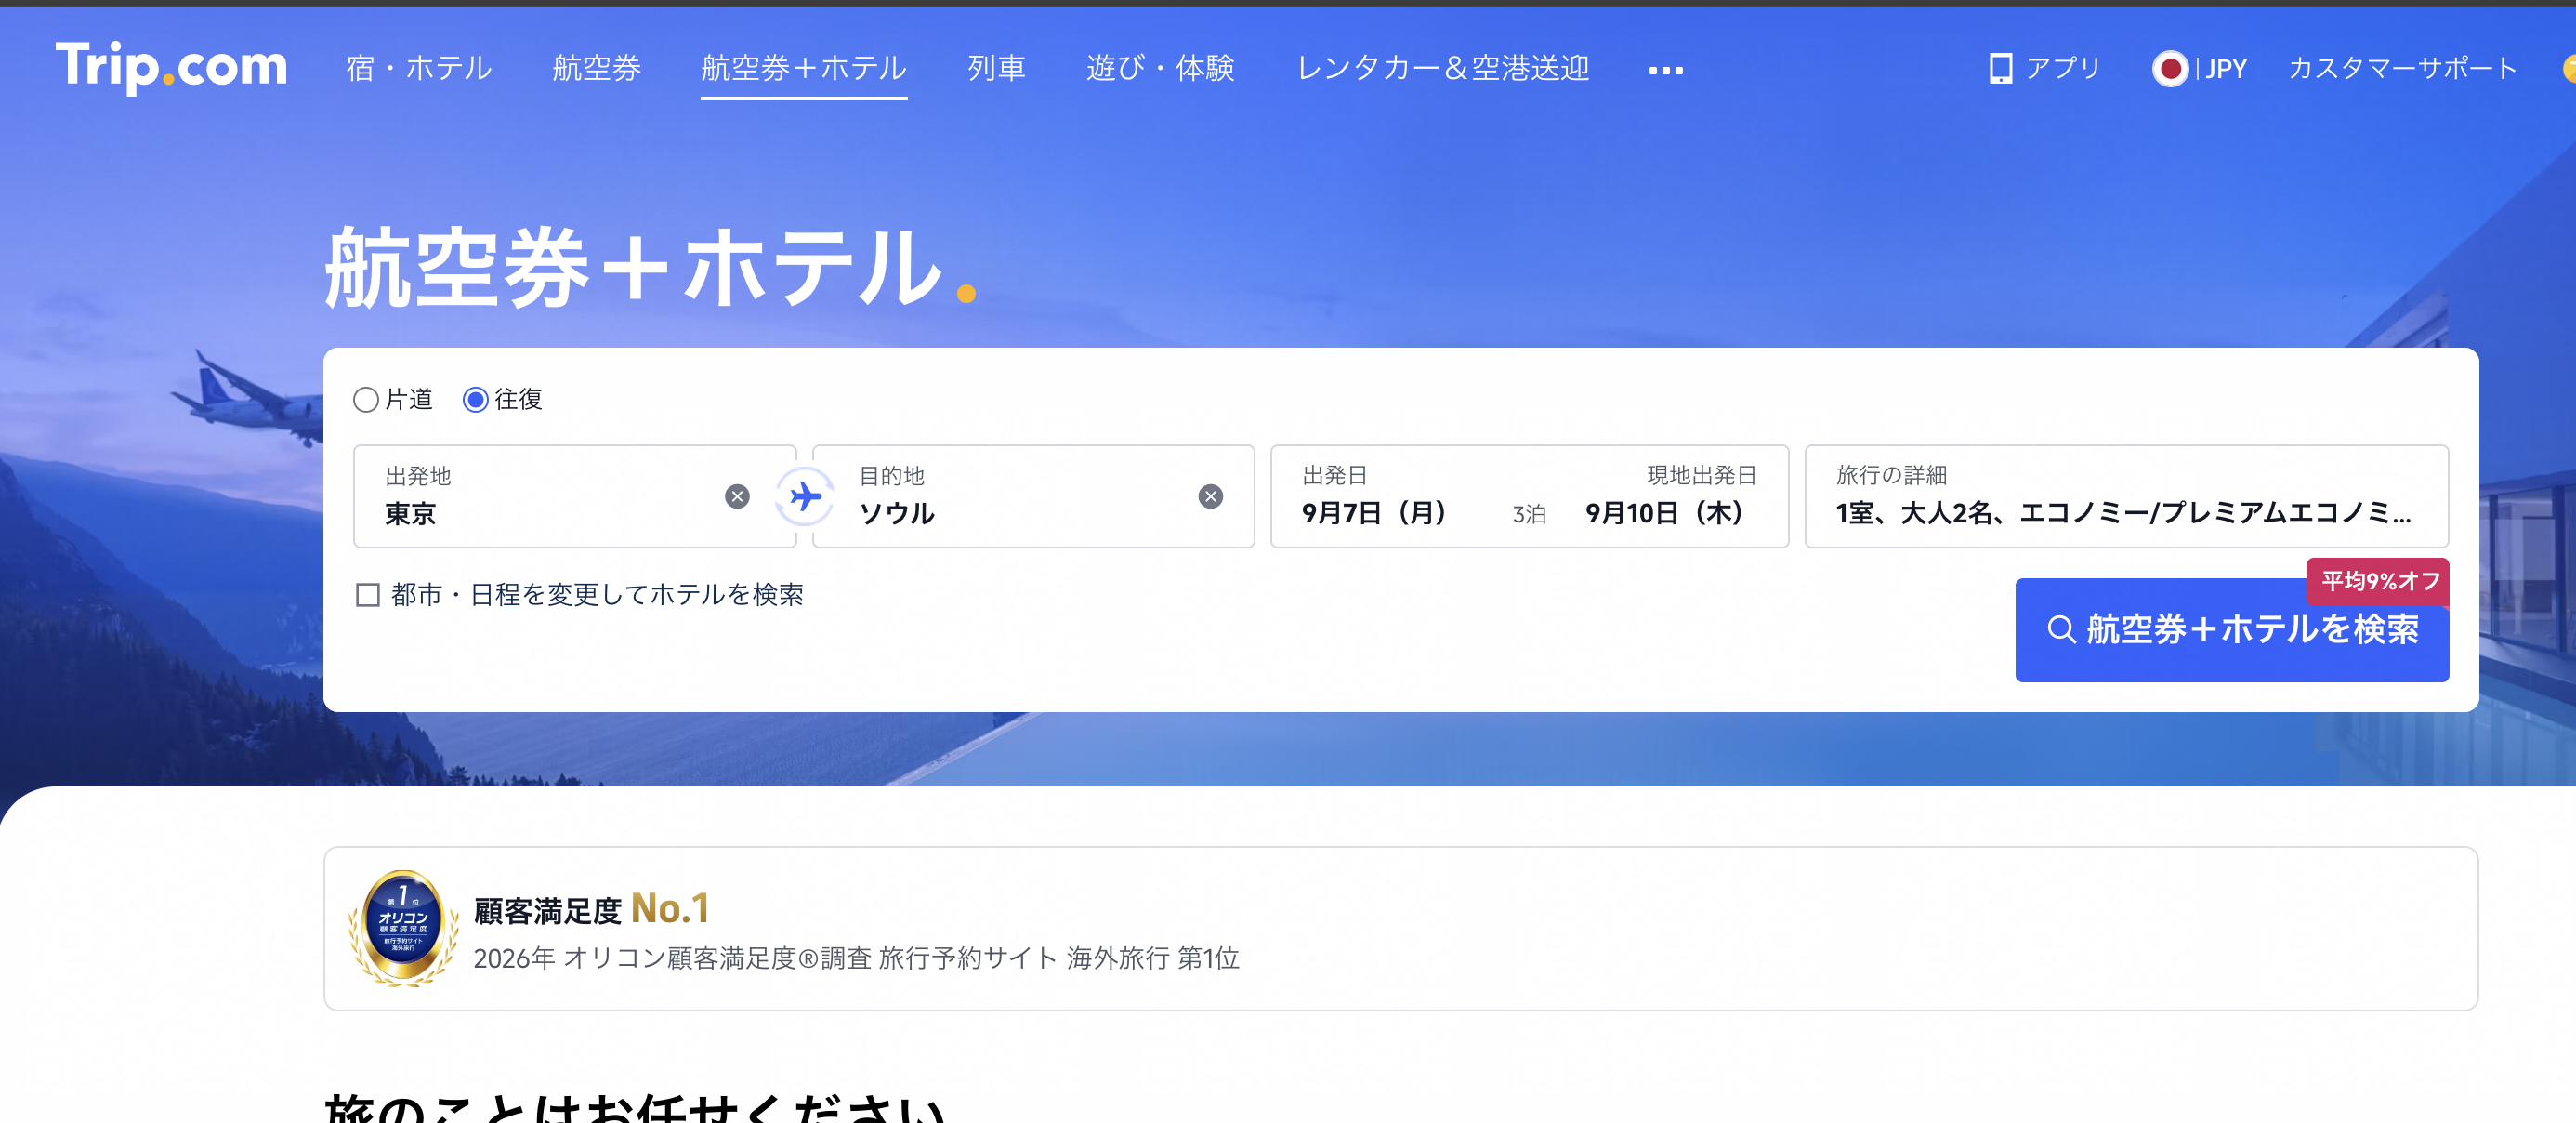Click the 3泊 nights label
The width and height of the screenshot is (2576, 1123).
[x=1529, y=514]
